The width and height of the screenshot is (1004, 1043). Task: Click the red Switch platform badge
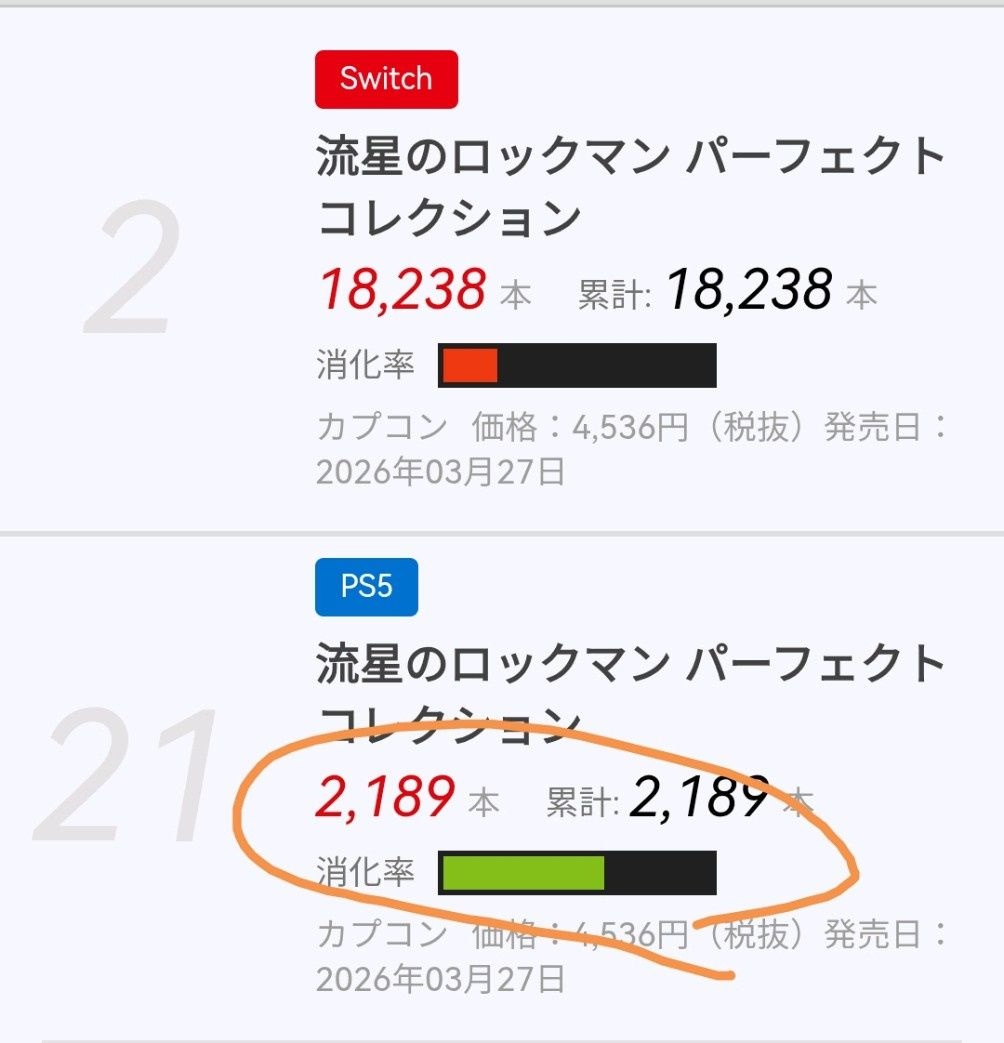pyautogui.click(x=386, y=79)
